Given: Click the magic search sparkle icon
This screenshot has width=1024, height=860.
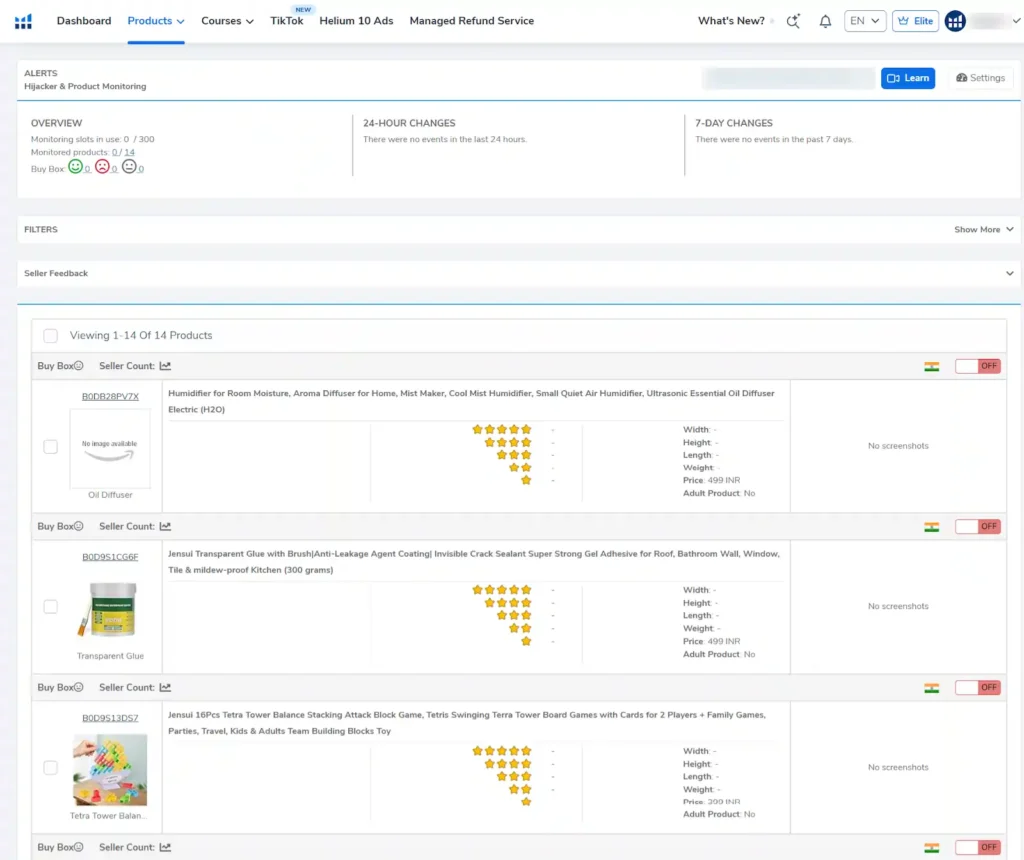Looking at the screenshot, I should pyautogui.click(x=794, y=21).
